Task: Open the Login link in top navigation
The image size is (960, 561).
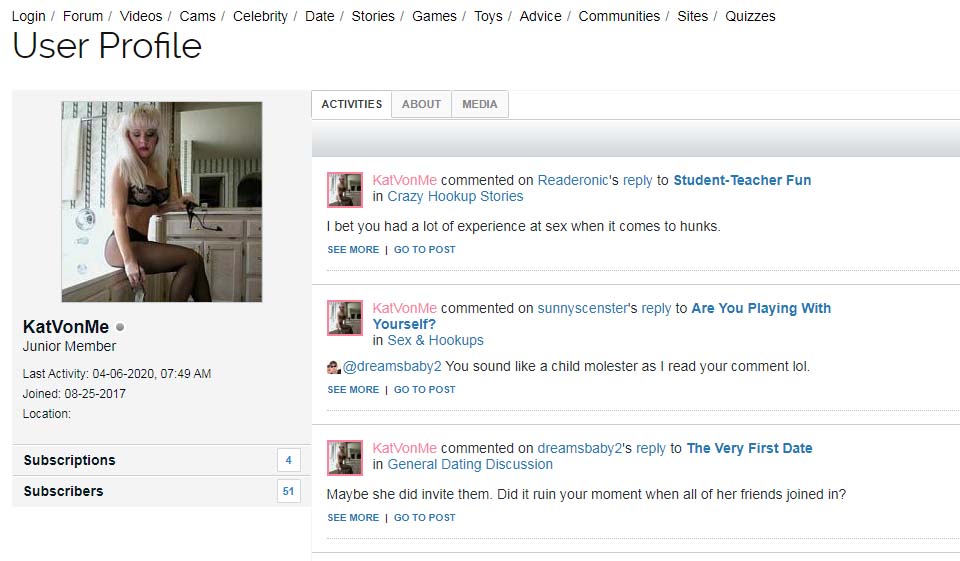Action: pyautogui.click(x=28, y=16)
